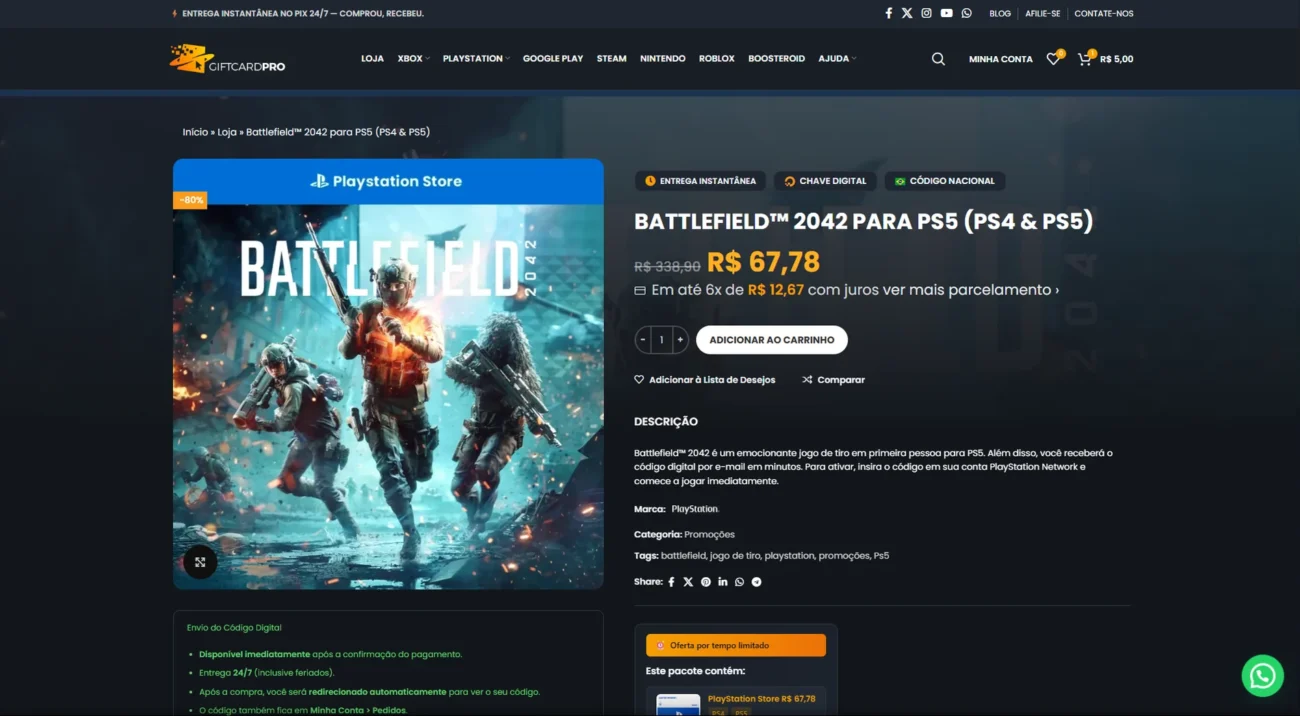Open Blog link in top bar

(x=1000, y=13)
